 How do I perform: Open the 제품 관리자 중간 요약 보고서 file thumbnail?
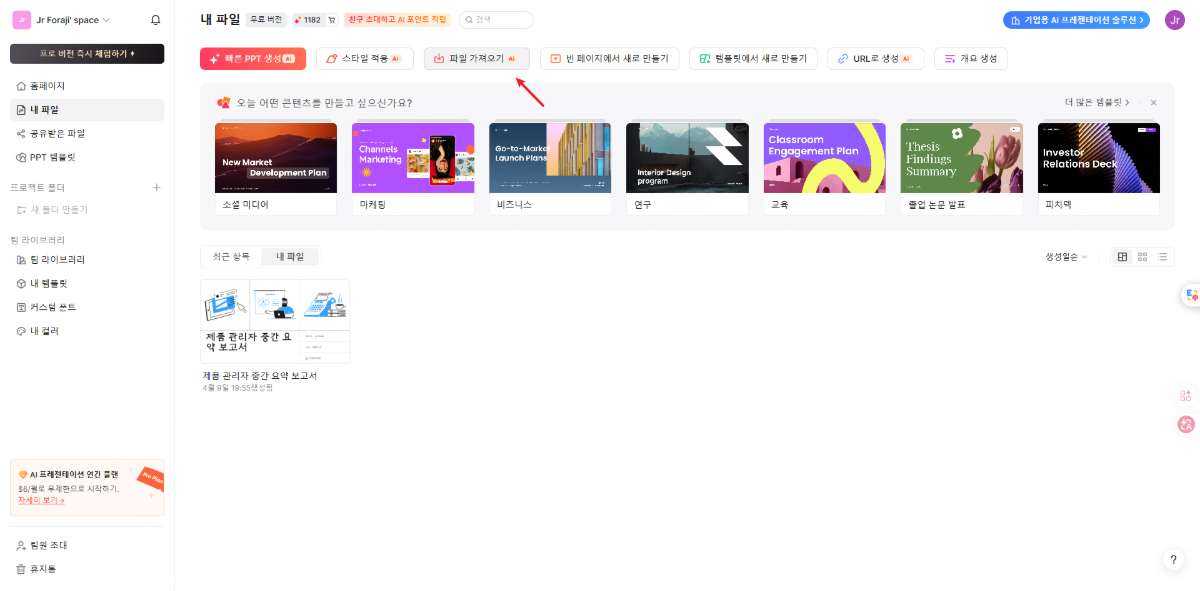pos(275,321)
